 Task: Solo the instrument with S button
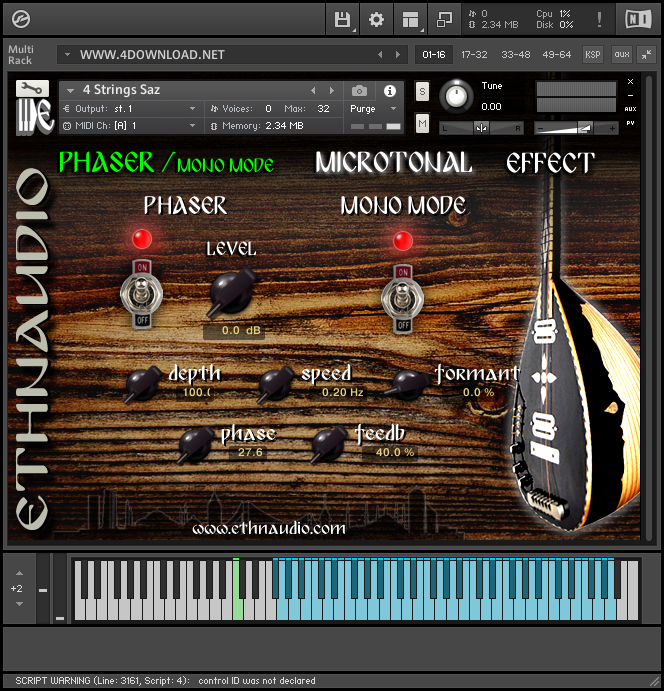coord(422,92)
